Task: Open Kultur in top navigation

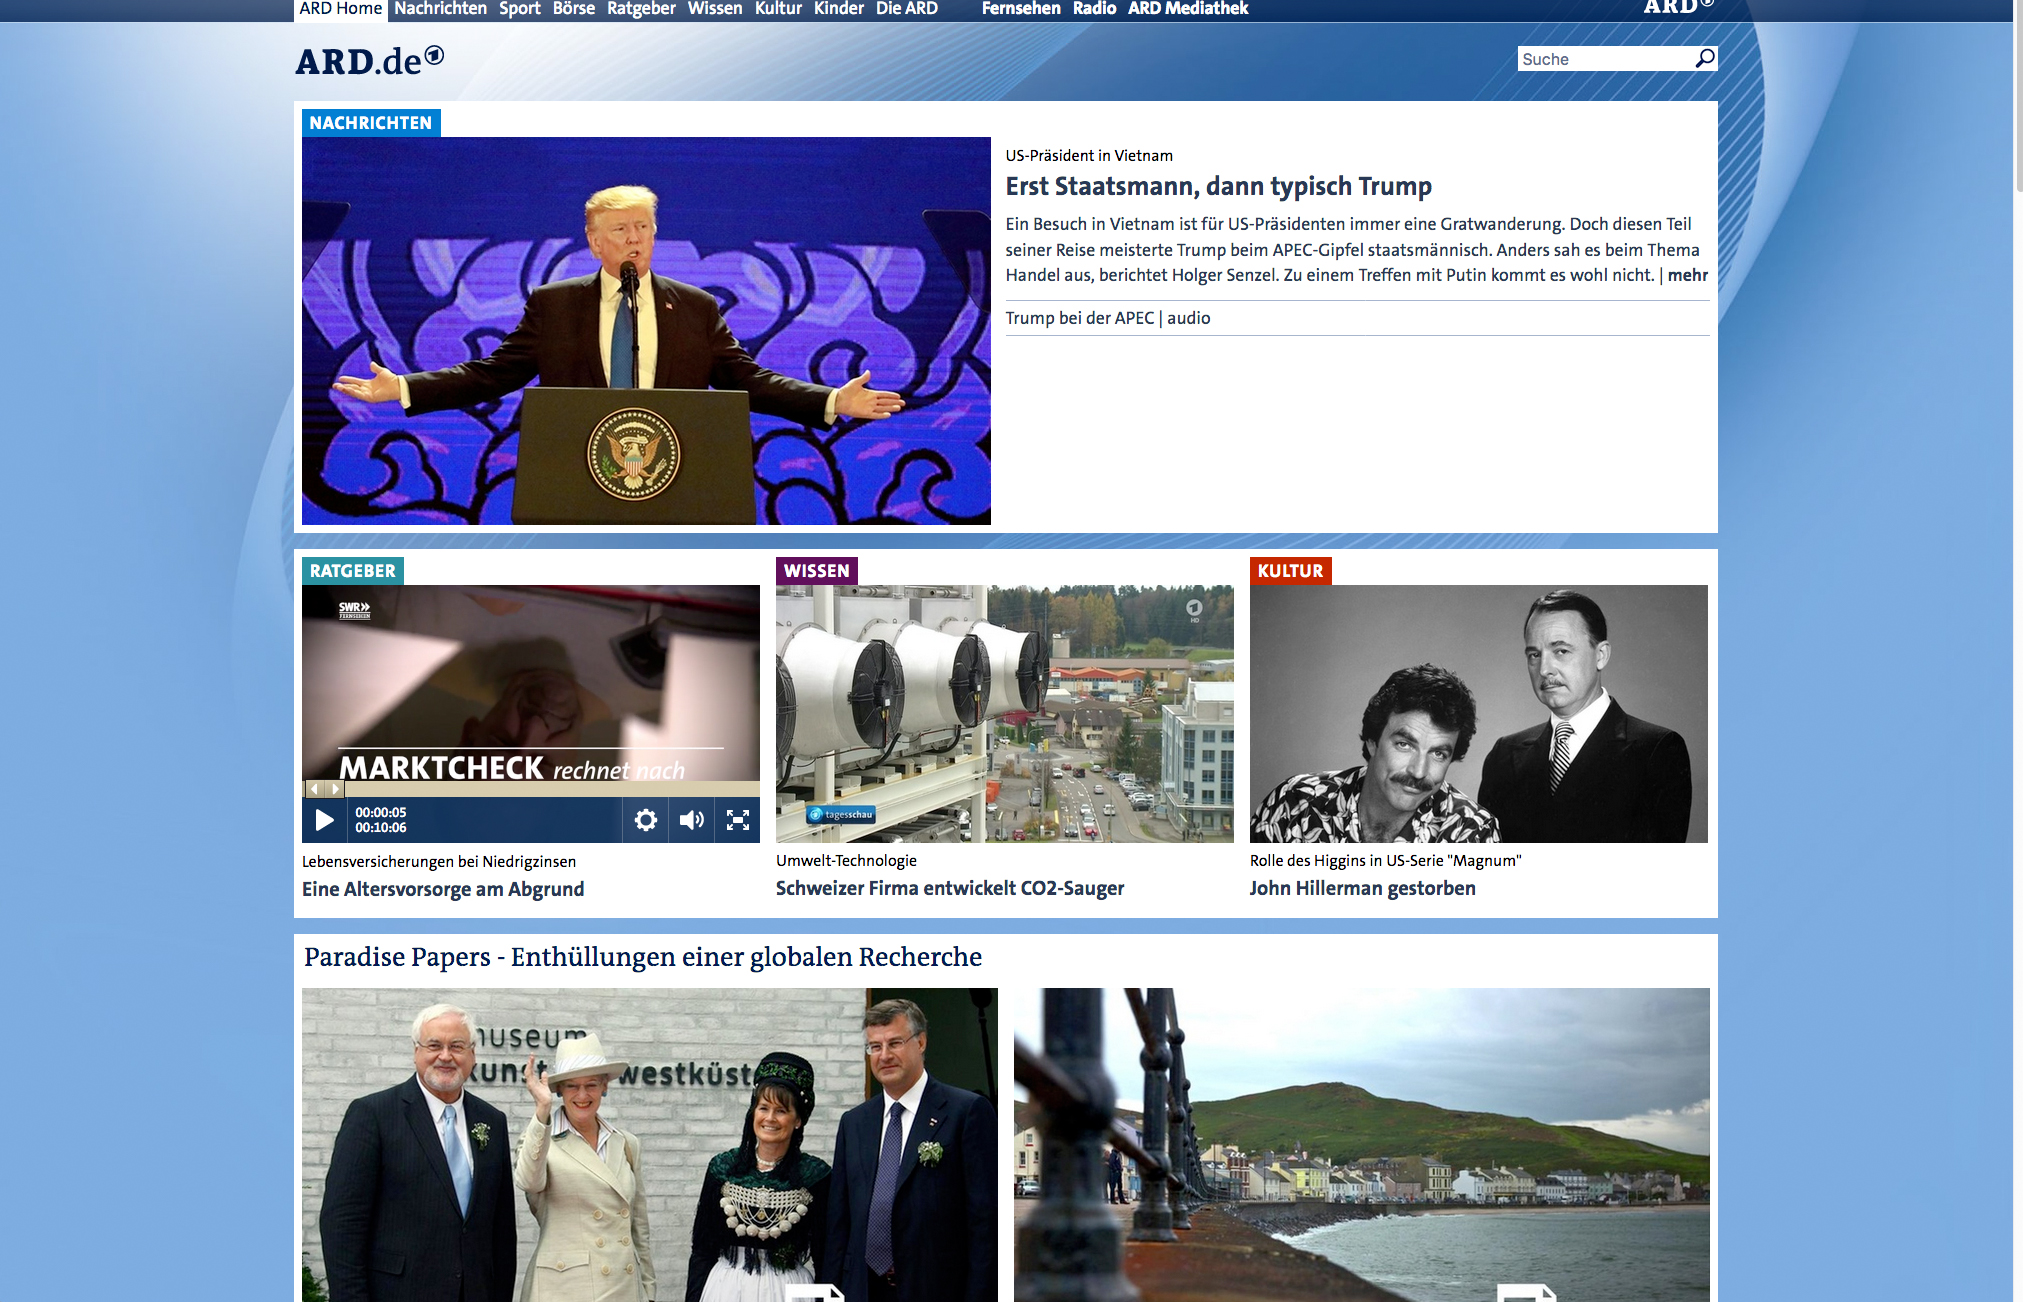Action: 778,9
